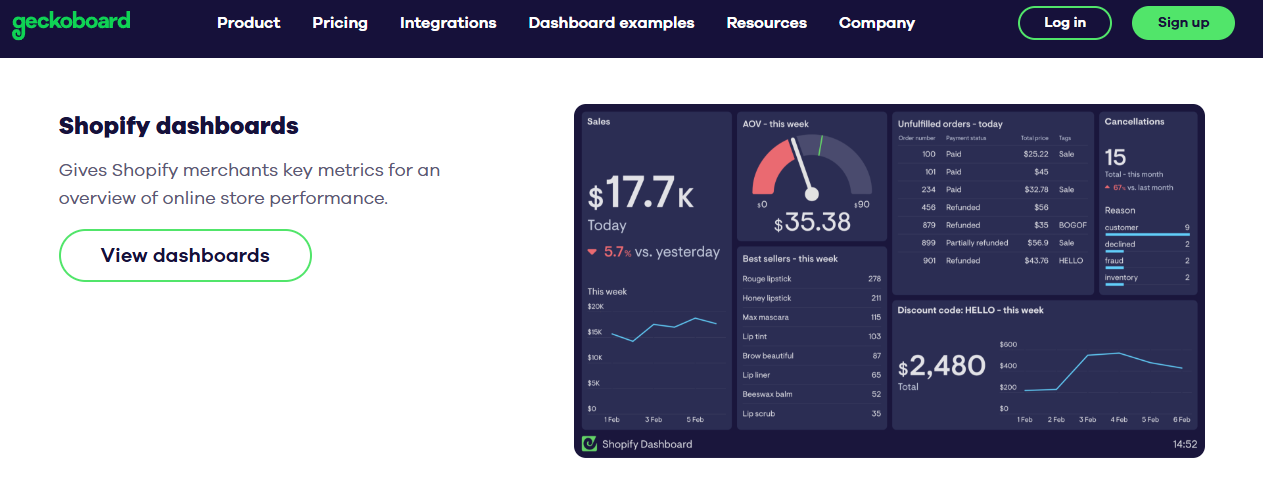This screenshot has width=1263, height=485.
Task: Click the 'inventory' cancellation reason
Action: (x=1147, y=278)
